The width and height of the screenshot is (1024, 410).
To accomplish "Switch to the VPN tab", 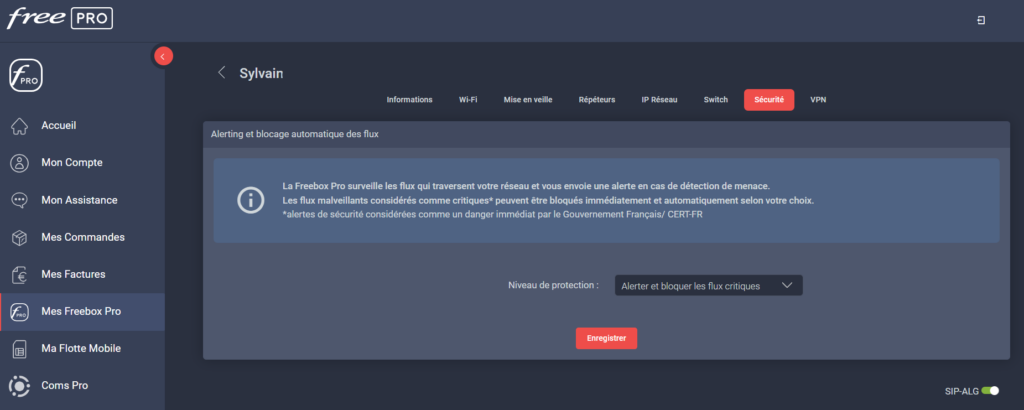I will click(x=818, y=100).
